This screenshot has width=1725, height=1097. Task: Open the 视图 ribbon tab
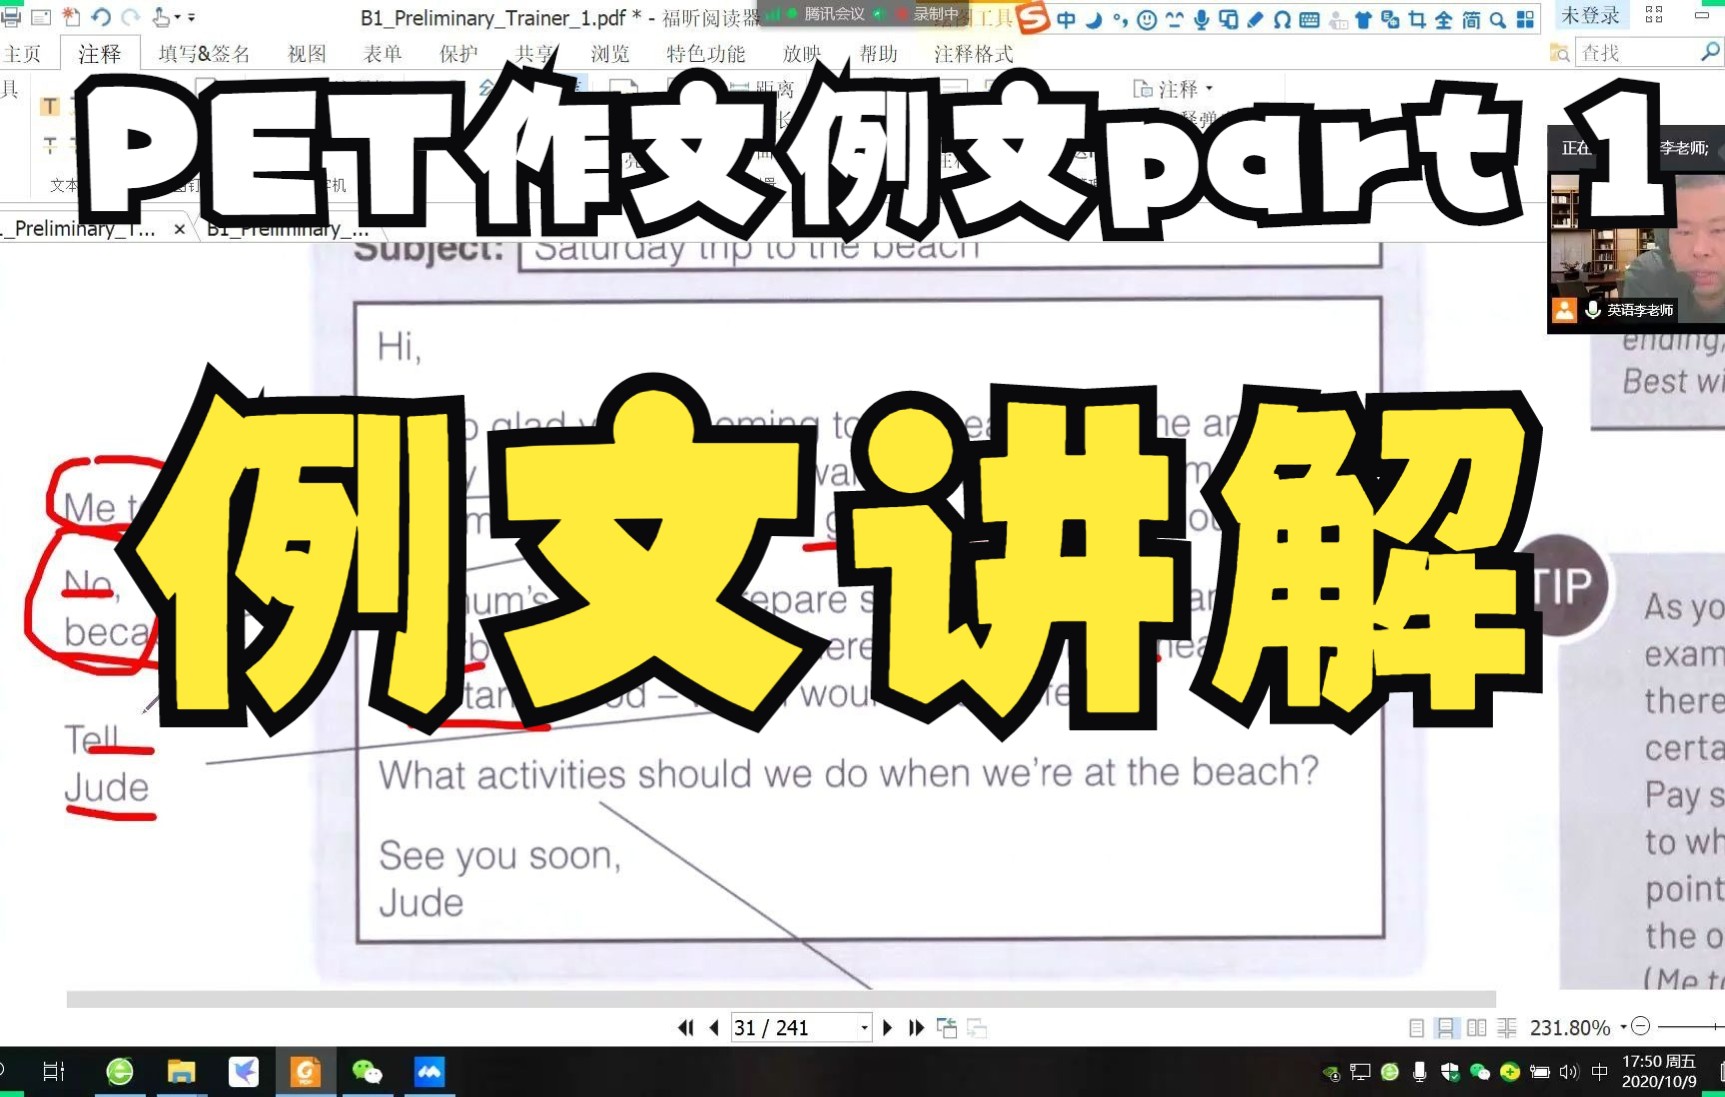coord(307,53)
